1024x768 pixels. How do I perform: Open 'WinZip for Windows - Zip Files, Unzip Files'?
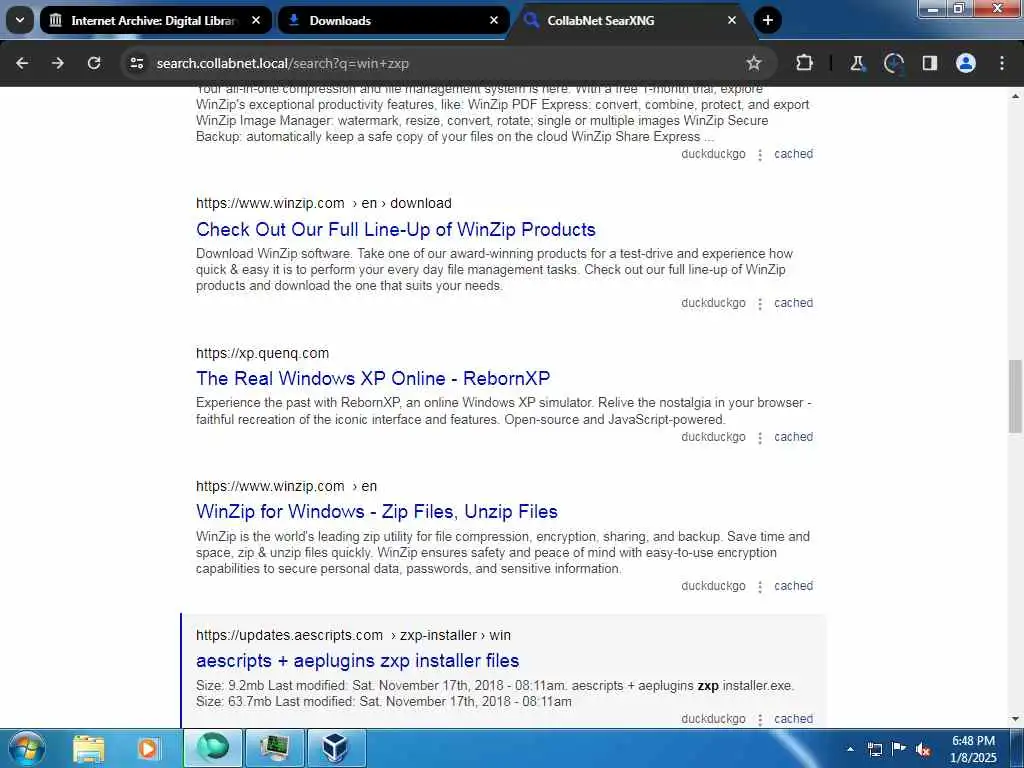coord(377,512)
